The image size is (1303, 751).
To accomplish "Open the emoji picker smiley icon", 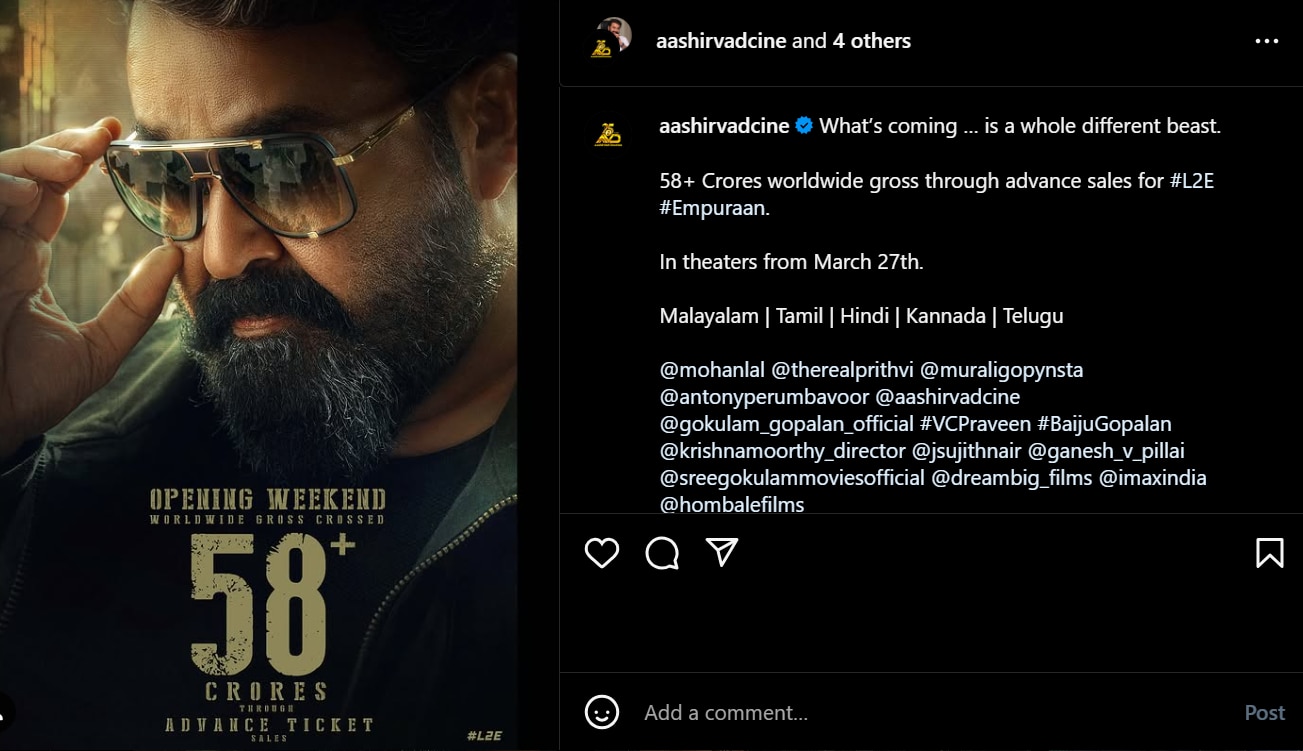I will click(x=601, y=712).
